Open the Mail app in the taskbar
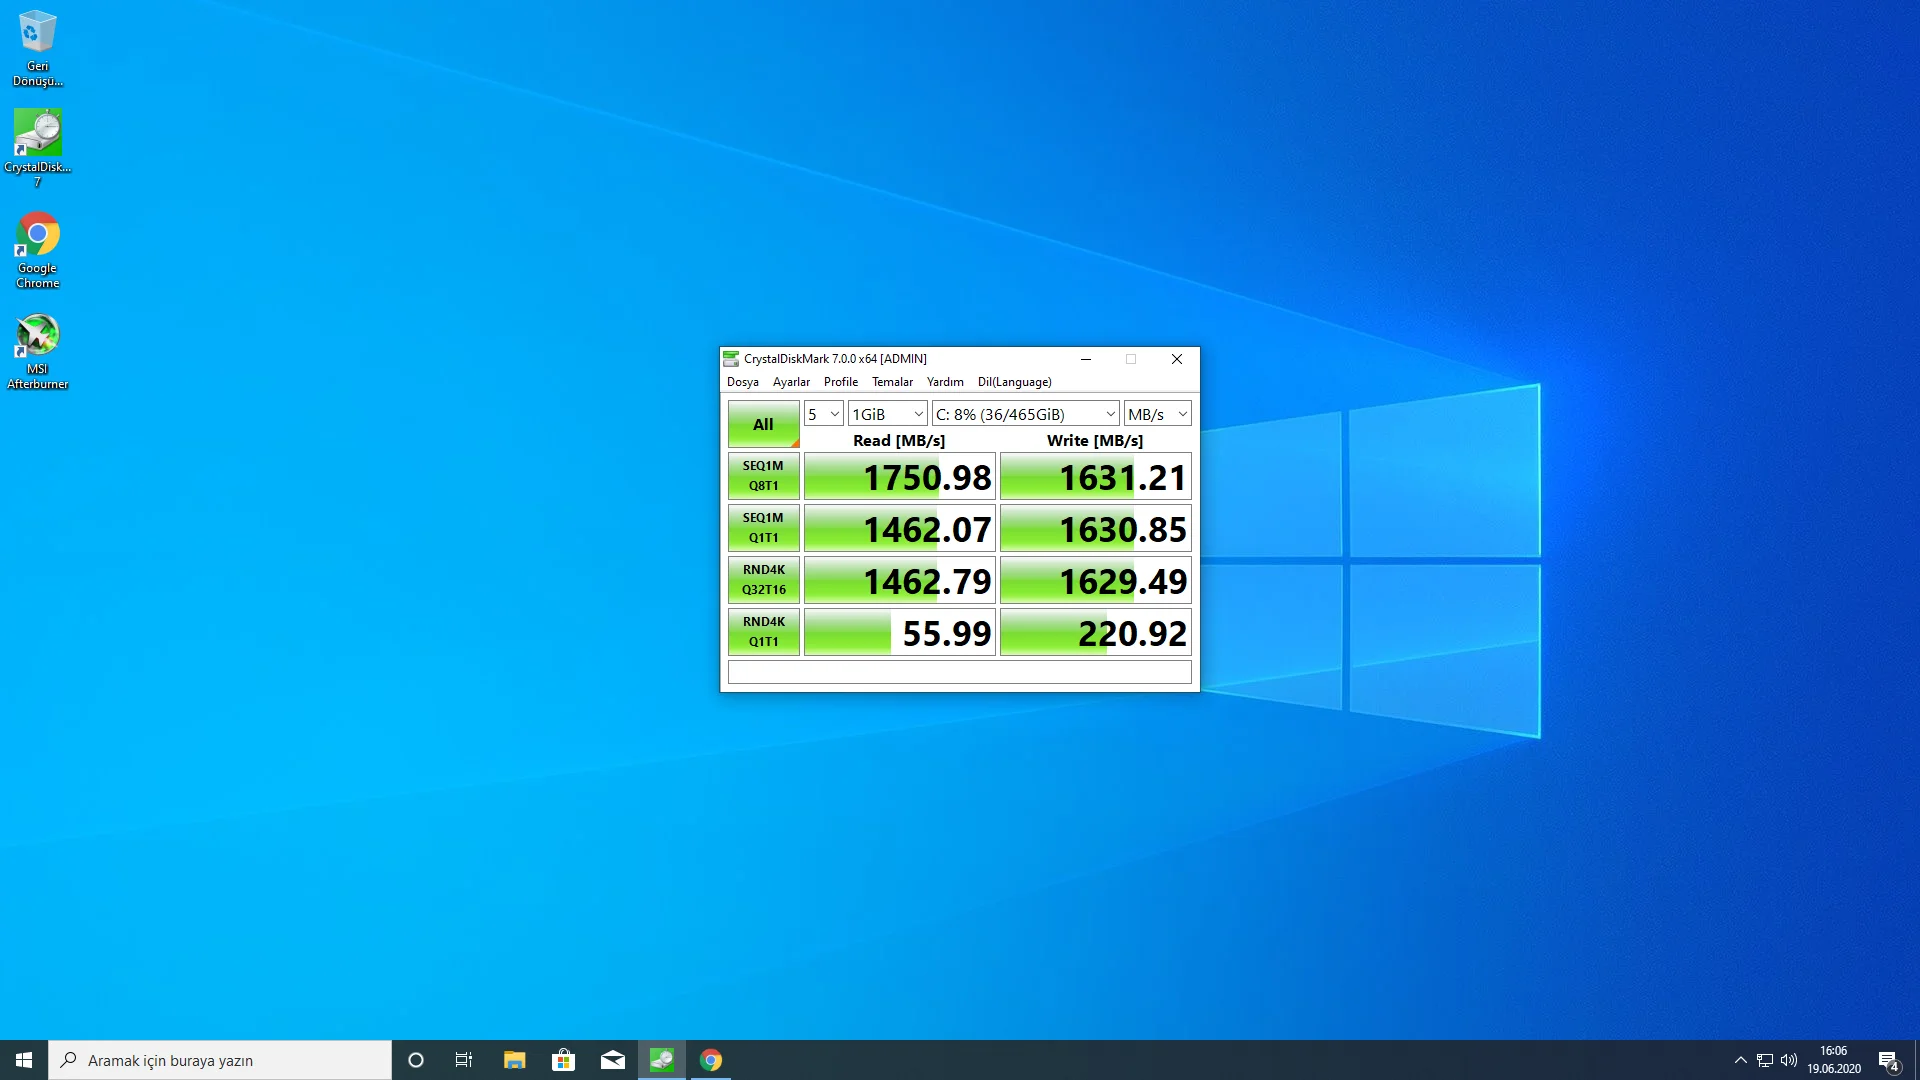 (x=613, y=1060)
